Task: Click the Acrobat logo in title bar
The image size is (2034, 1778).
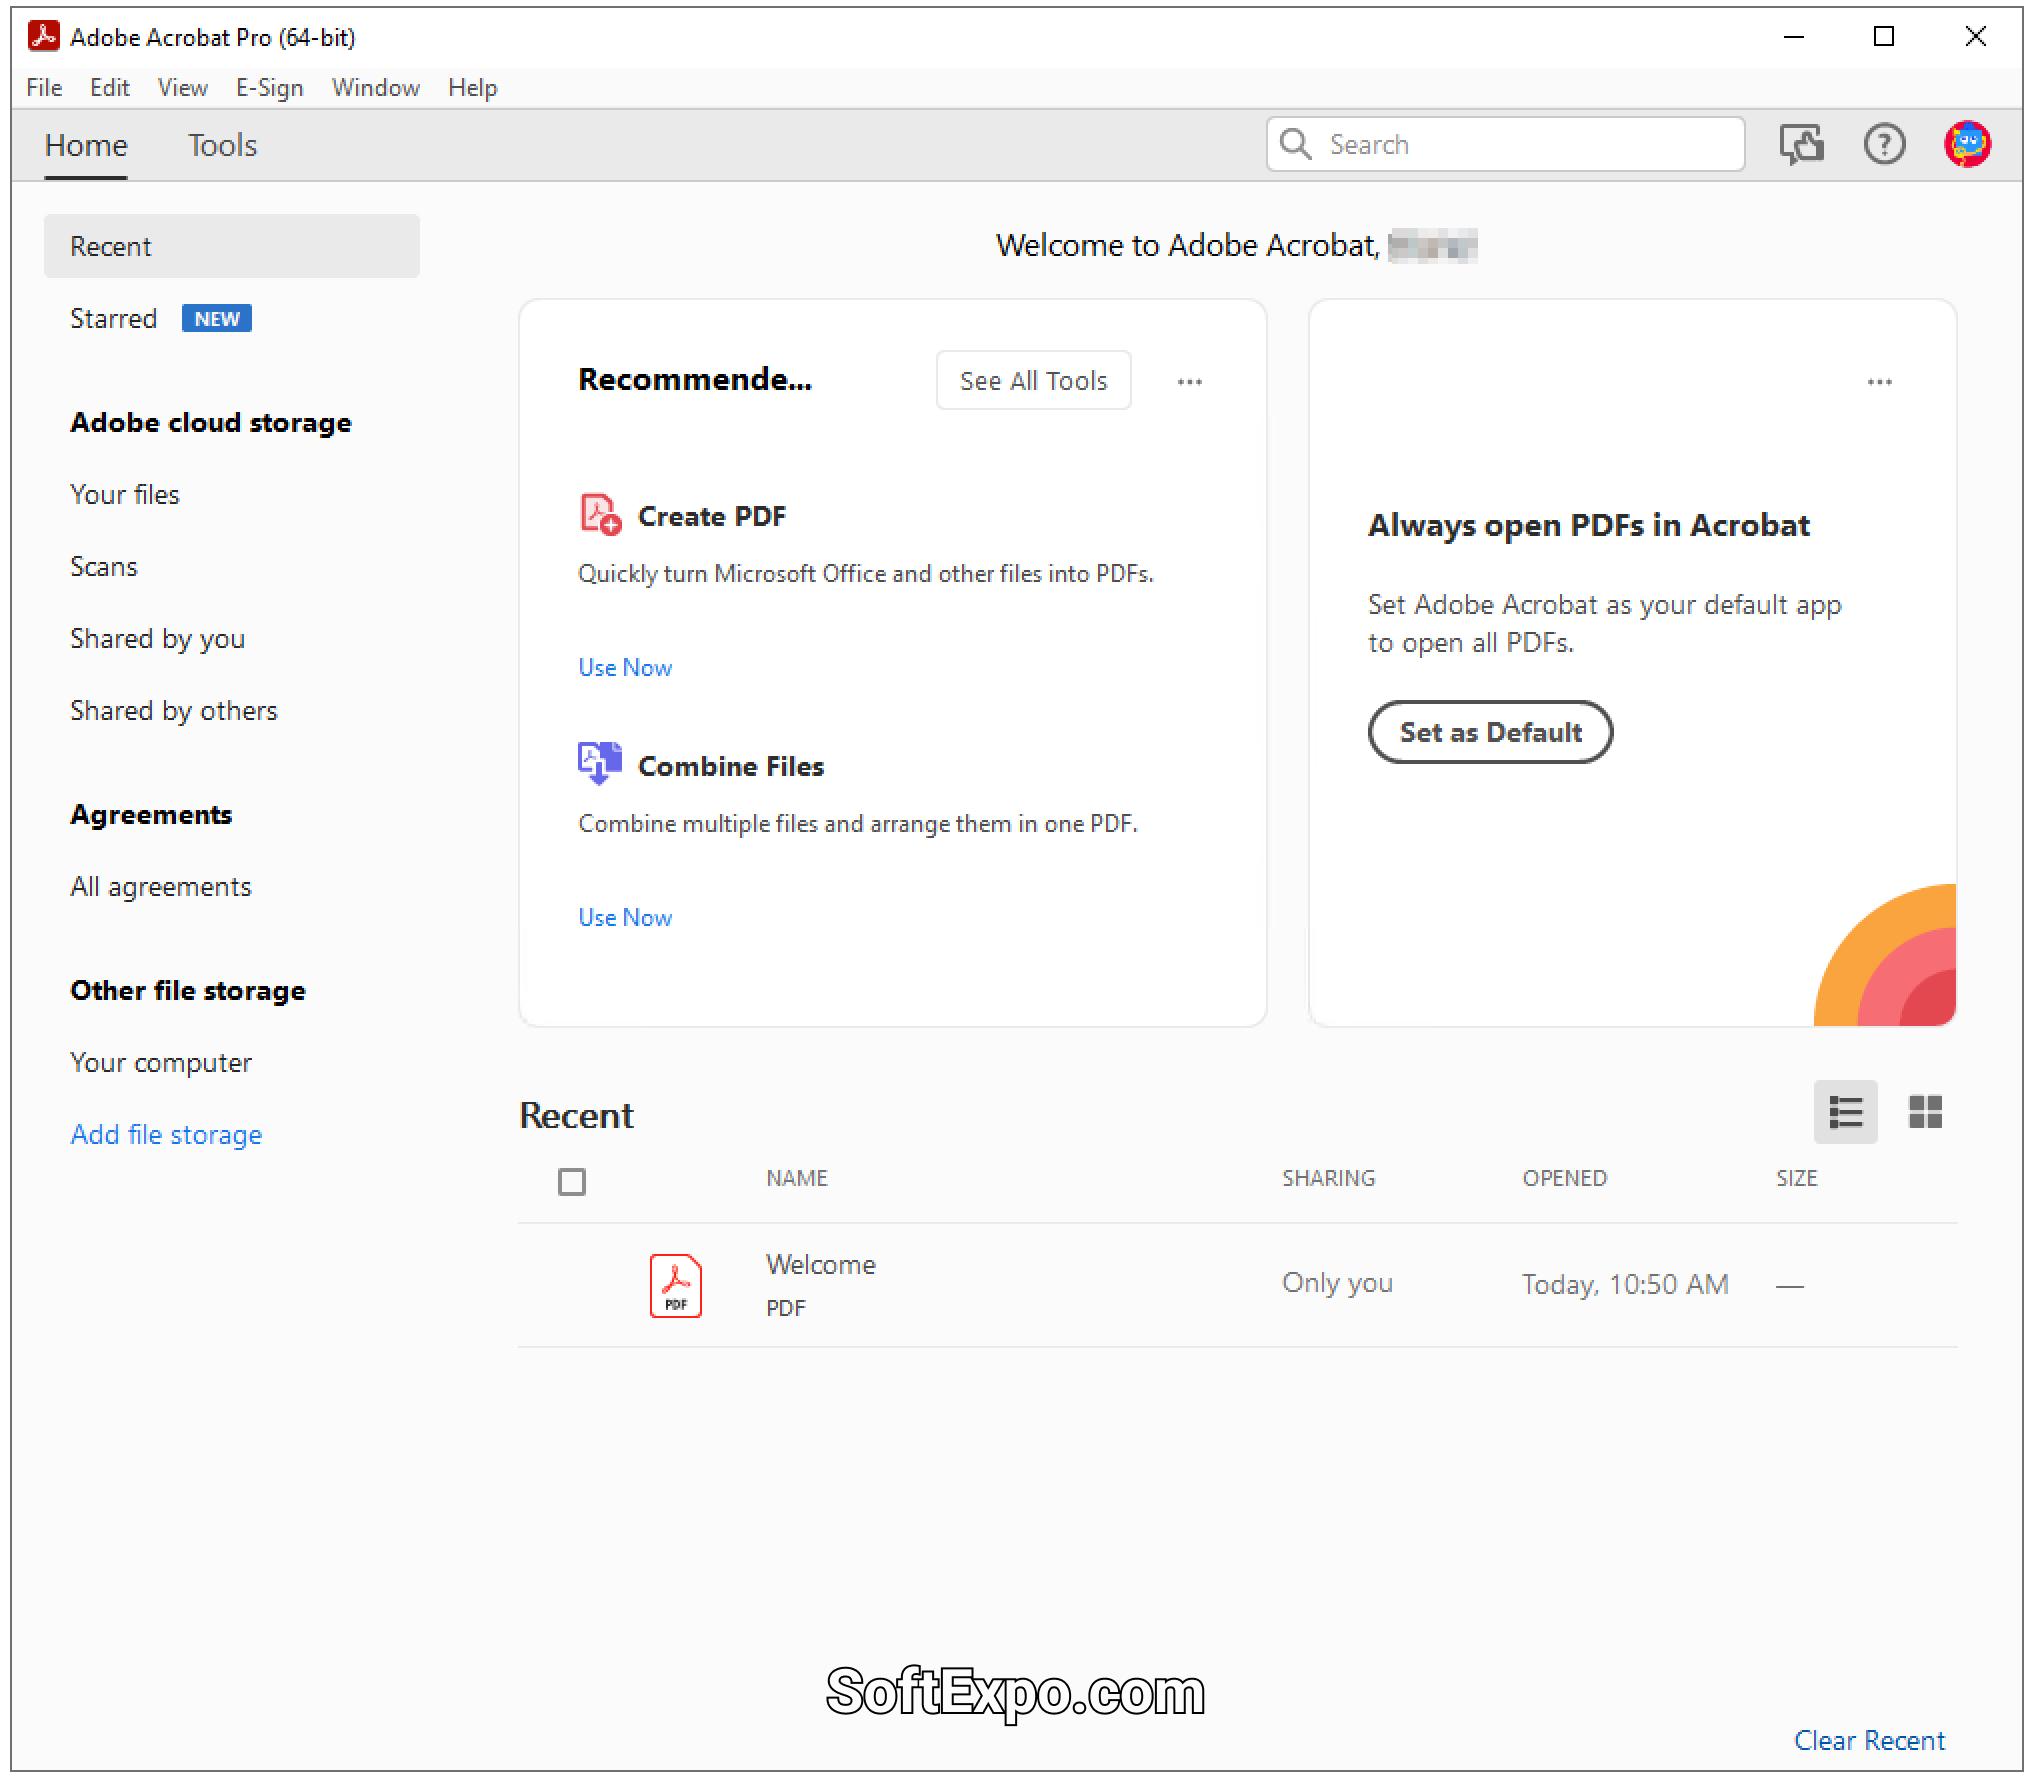Action: click(x=43, y=37)
